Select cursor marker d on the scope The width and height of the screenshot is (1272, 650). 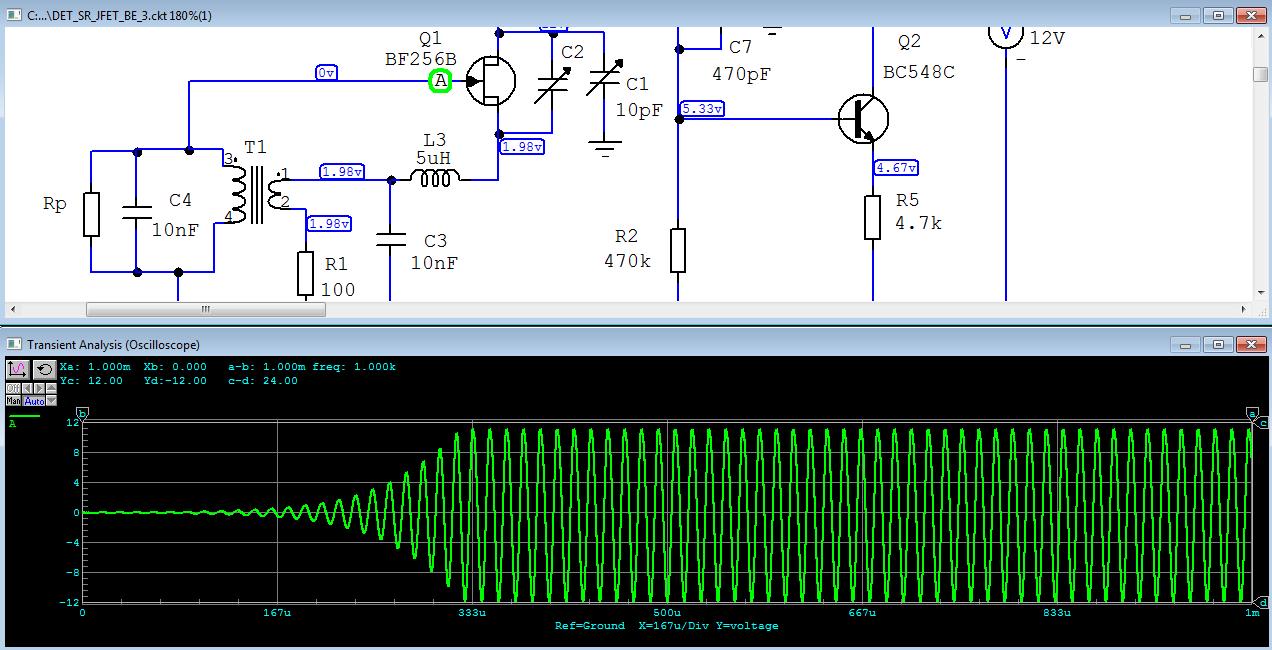[1263, 602]
